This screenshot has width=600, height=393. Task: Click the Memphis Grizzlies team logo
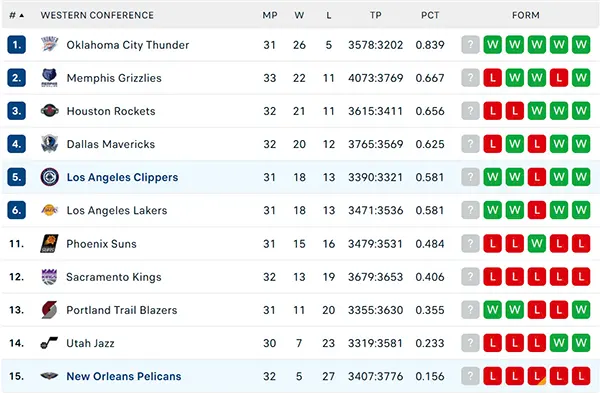pos(49,78)
